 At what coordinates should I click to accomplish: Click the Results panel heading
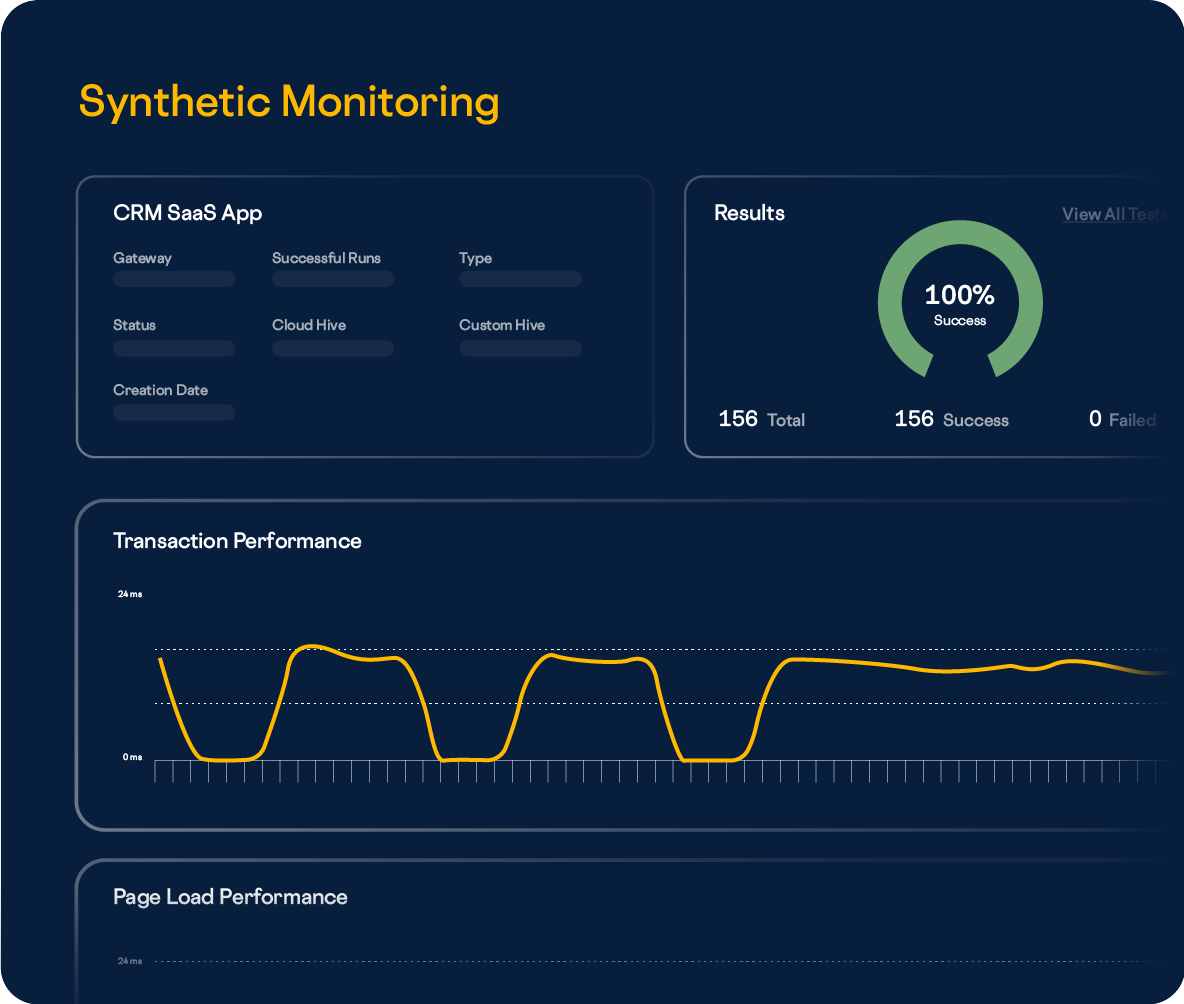749,213
